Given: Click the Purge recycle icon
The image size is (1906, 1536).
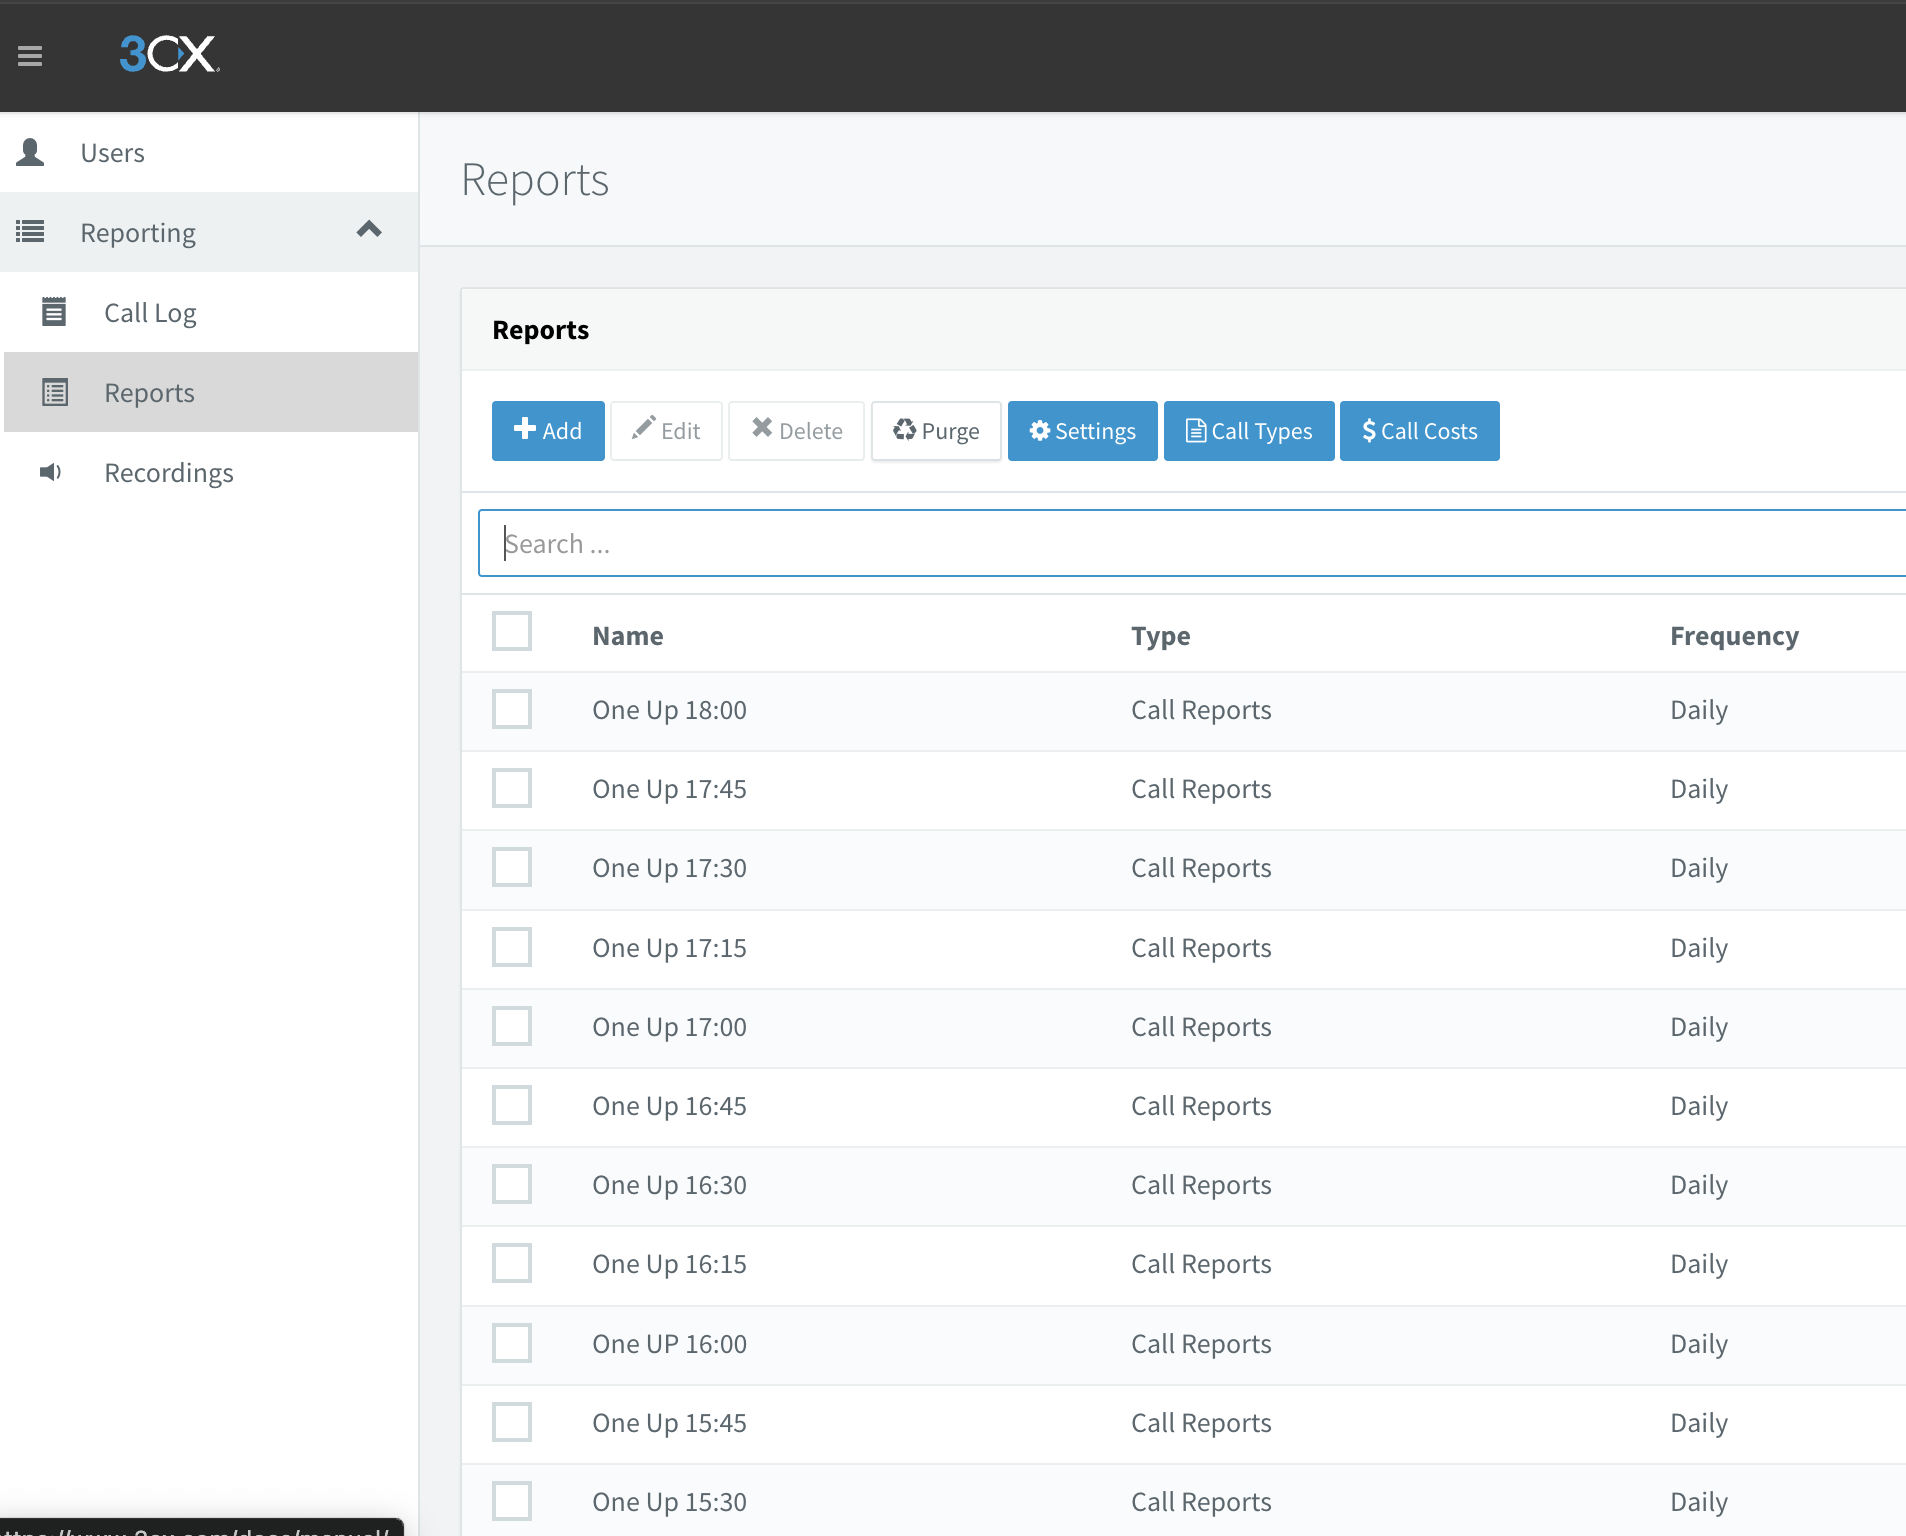Looking at the screenshot, I should (x=904, y=430).
